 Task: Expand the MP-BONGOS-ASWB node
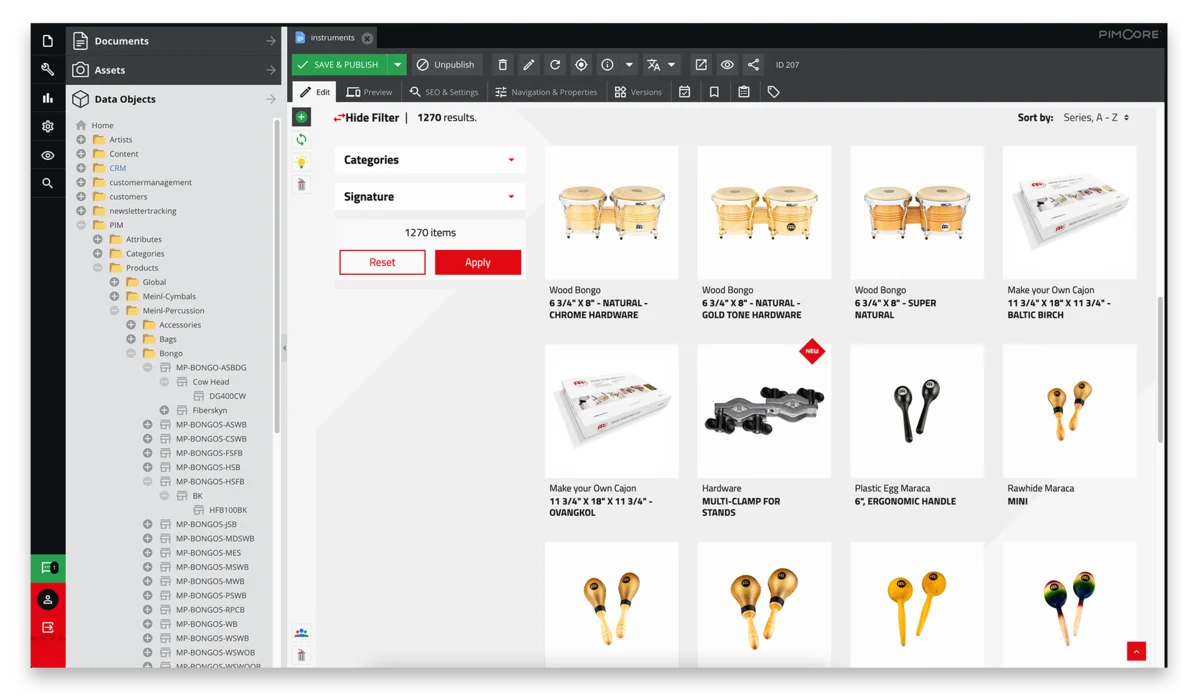point(147,424)
